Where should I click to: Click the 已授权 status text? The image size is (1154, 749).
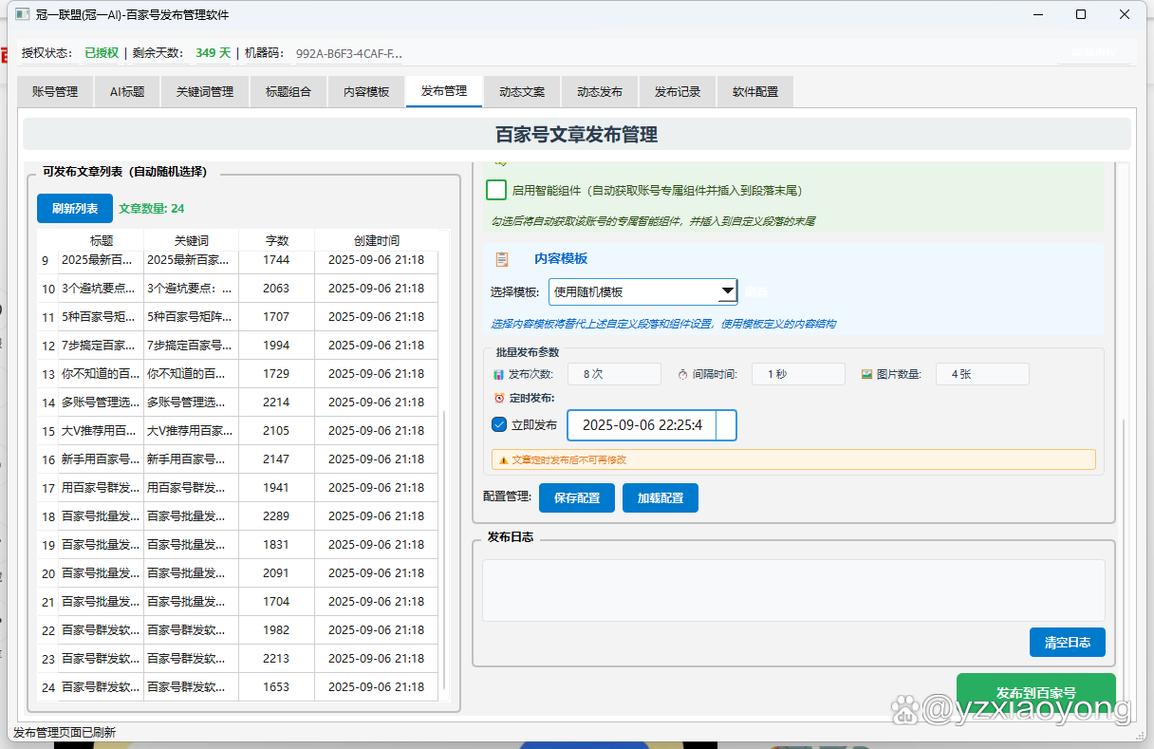point(102,53)
